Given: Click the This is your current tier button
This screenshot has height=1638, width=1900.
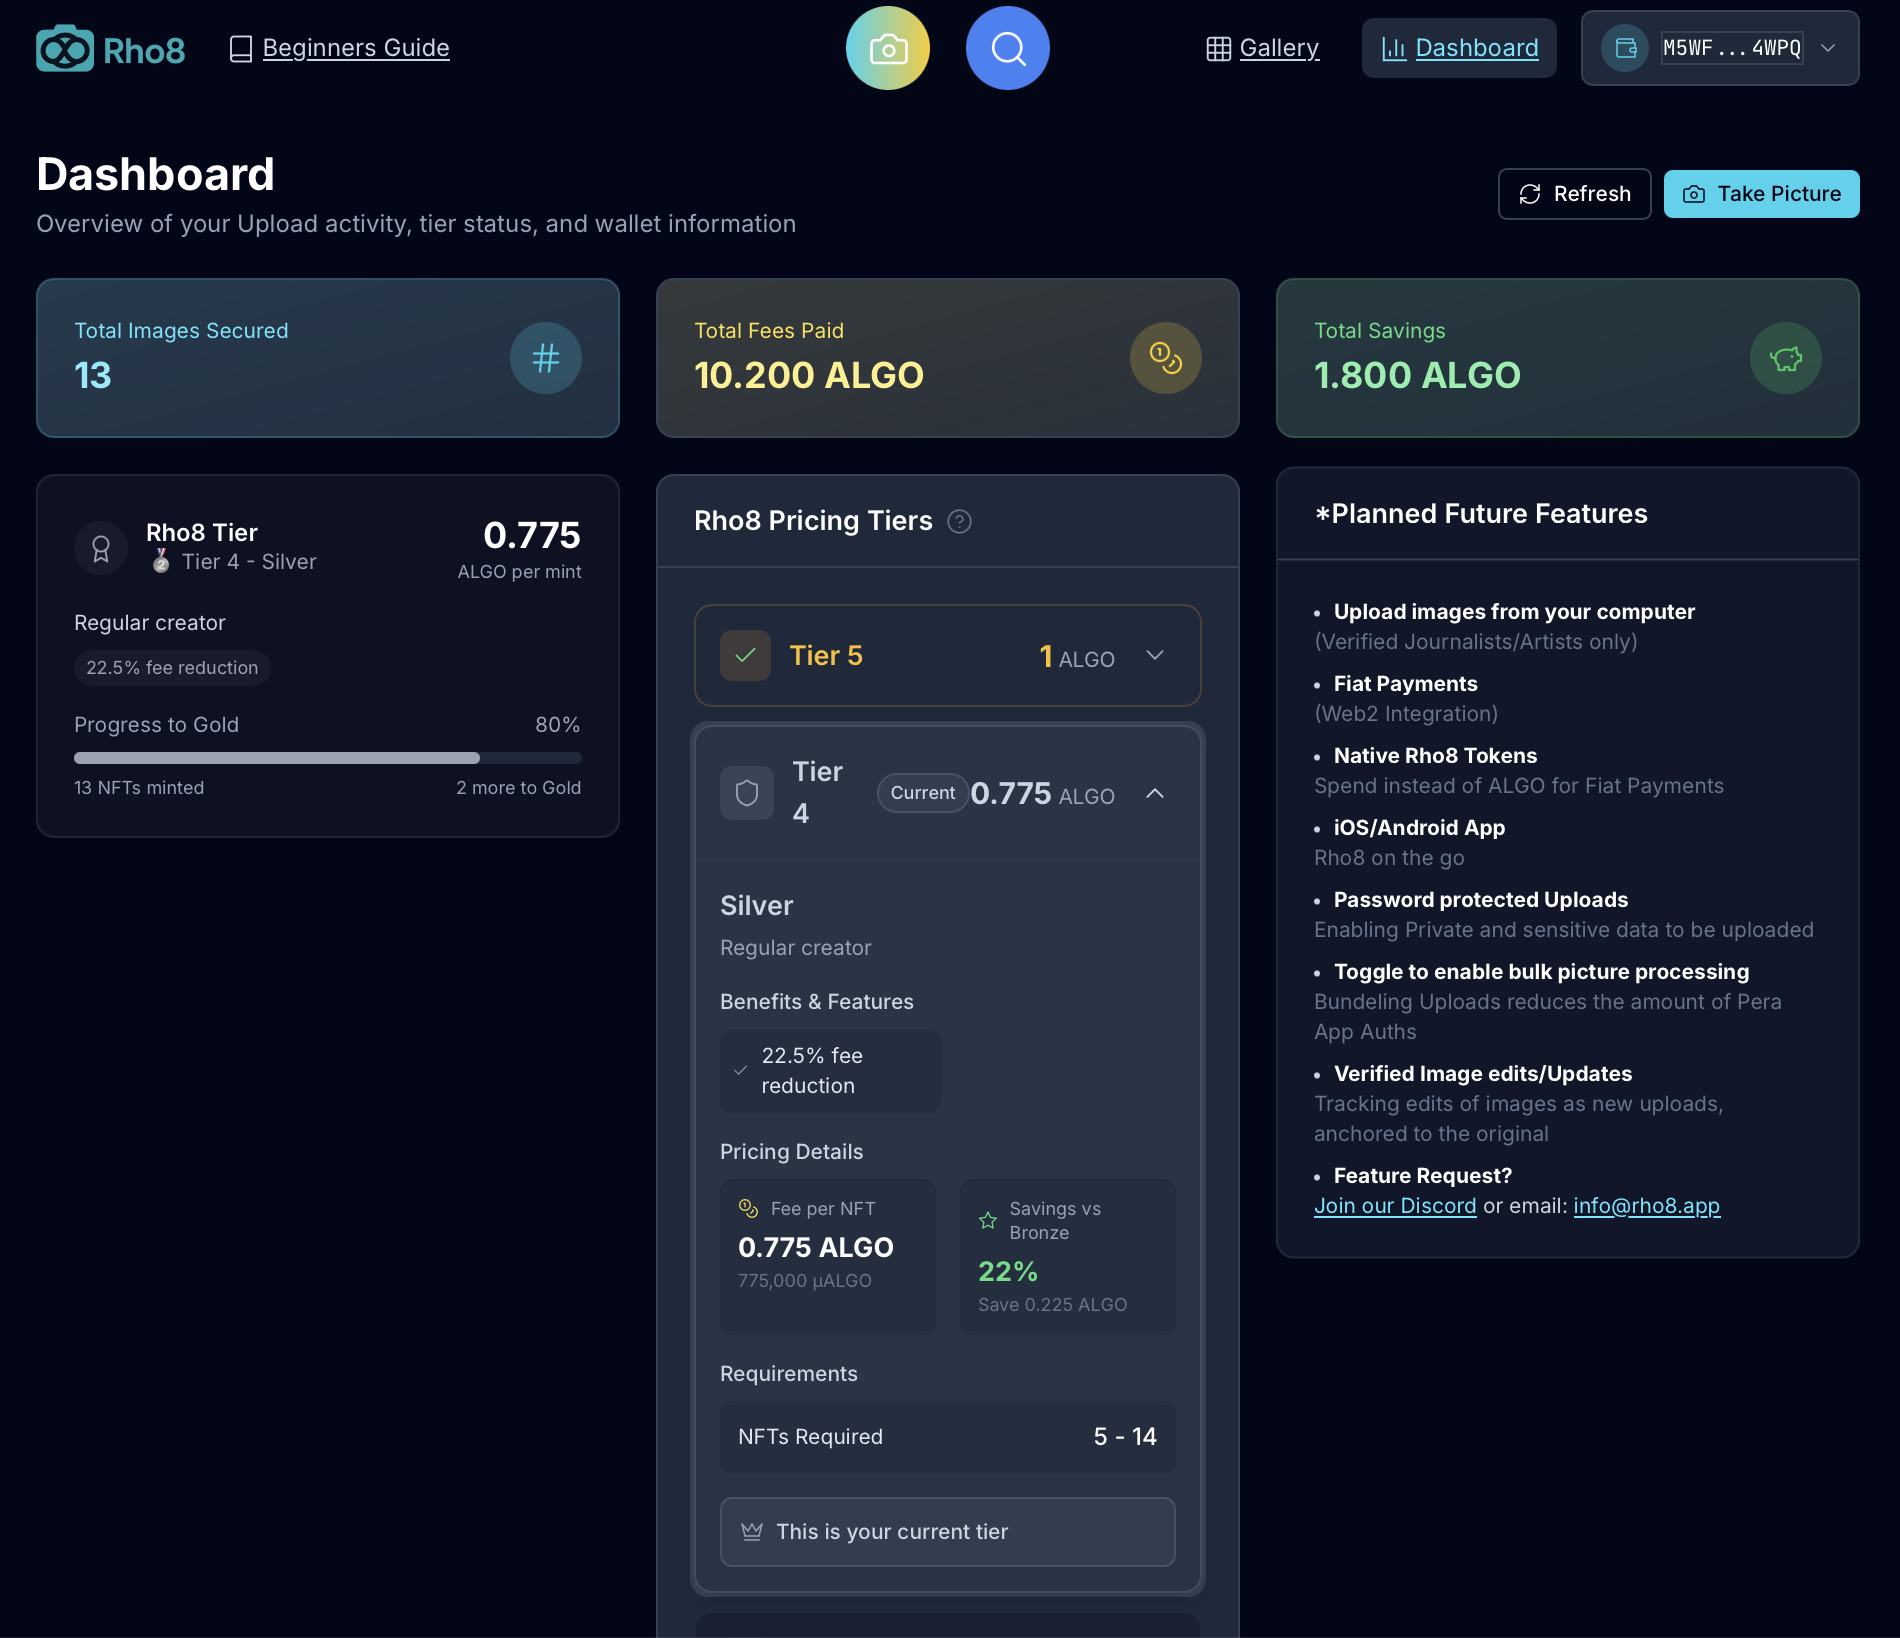Looking at the screenshot, I should [x=947, y=1531].
